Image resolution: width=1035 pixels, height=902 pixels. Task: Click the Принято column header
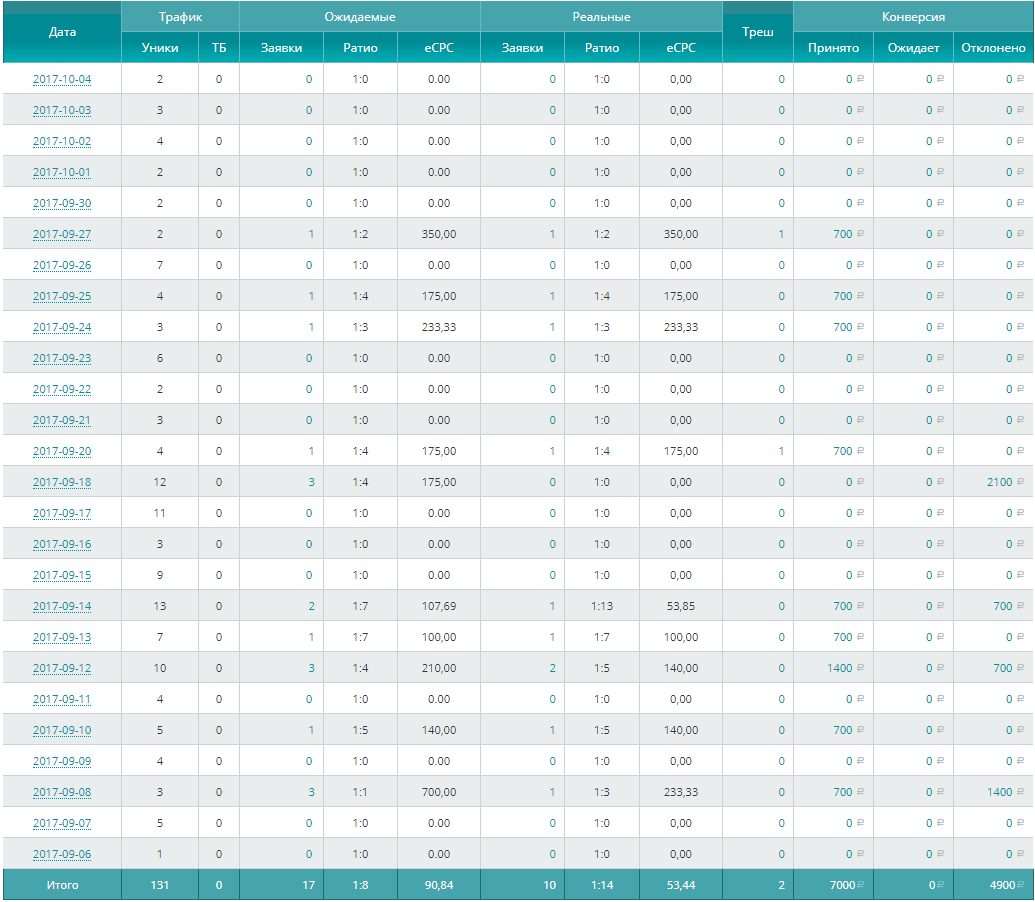[x=834, y=48]
